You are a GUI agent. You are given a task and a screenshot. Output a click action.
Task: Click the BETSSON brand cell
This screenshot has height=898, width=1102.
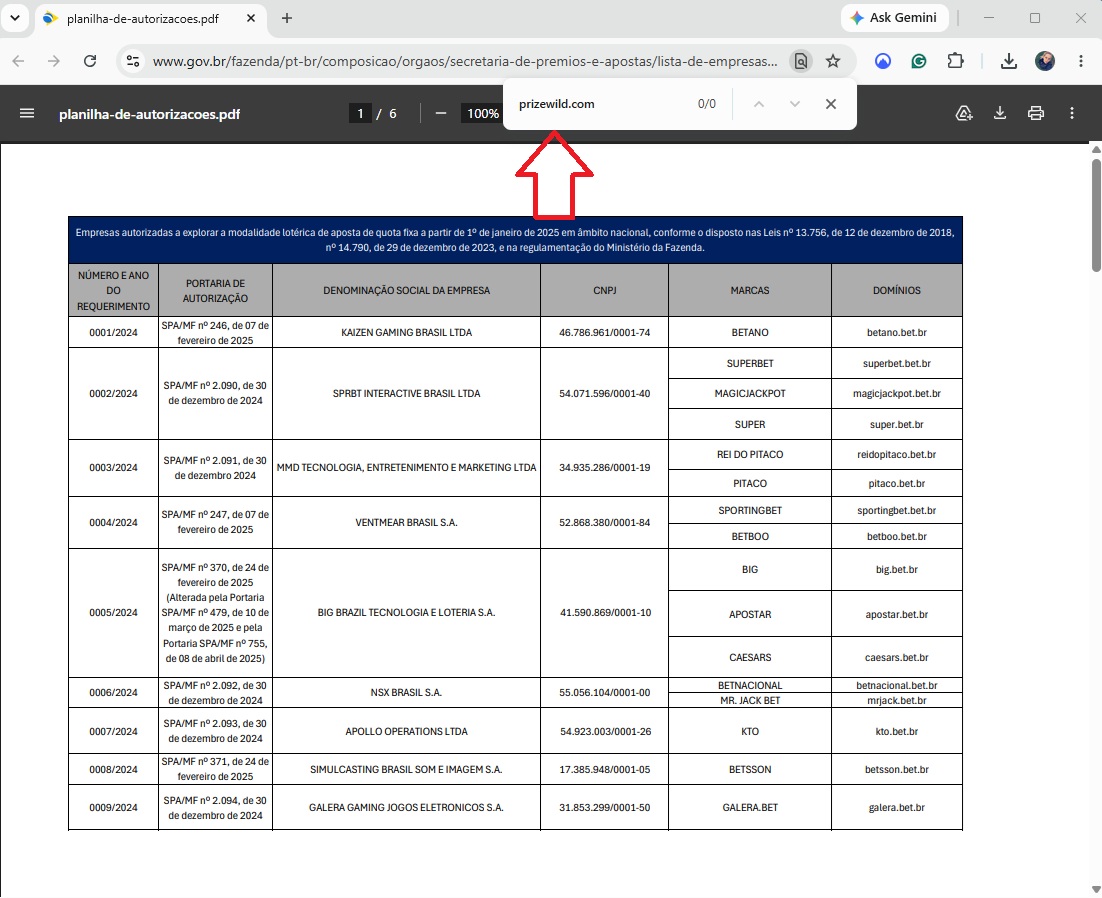point(750,769)
